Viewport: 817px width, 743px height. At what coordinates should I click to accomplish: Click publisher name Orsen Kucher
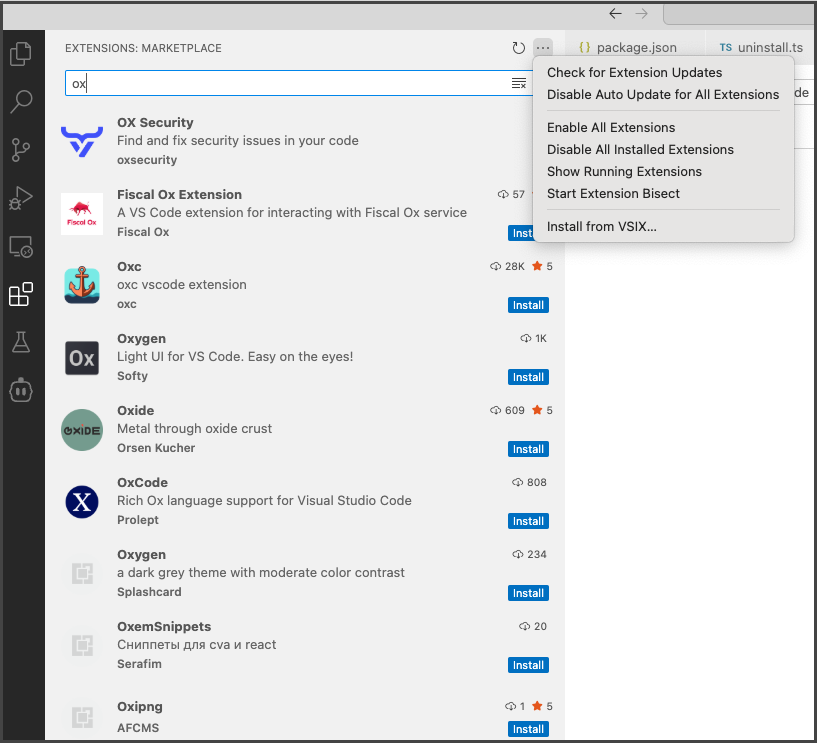(x=156, y=448)
